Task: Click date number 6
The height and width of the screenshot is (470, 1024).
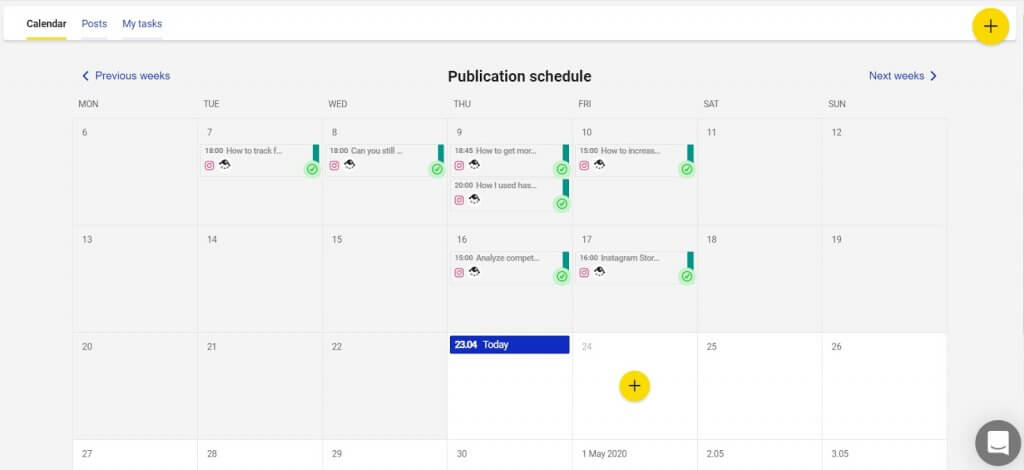Action: (x=84, y=133)
